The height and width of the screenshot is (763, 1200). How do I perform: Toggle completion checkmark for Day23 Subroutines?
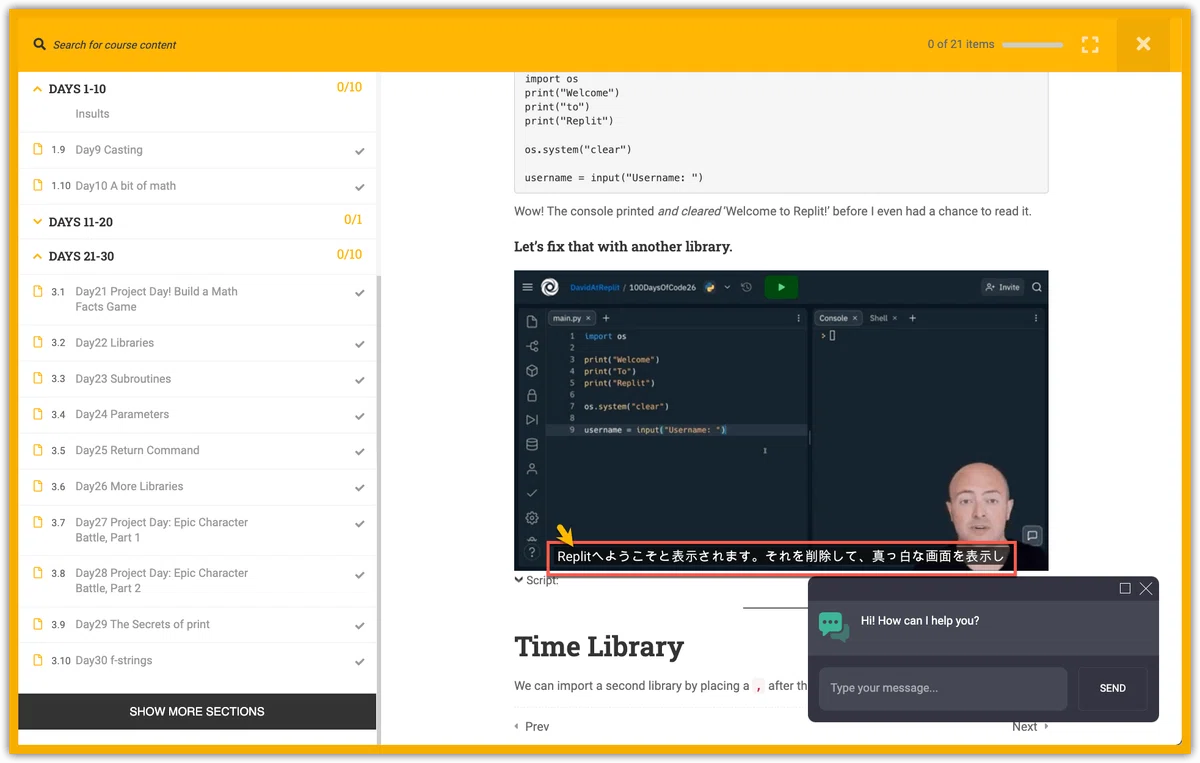click(360, 381)
